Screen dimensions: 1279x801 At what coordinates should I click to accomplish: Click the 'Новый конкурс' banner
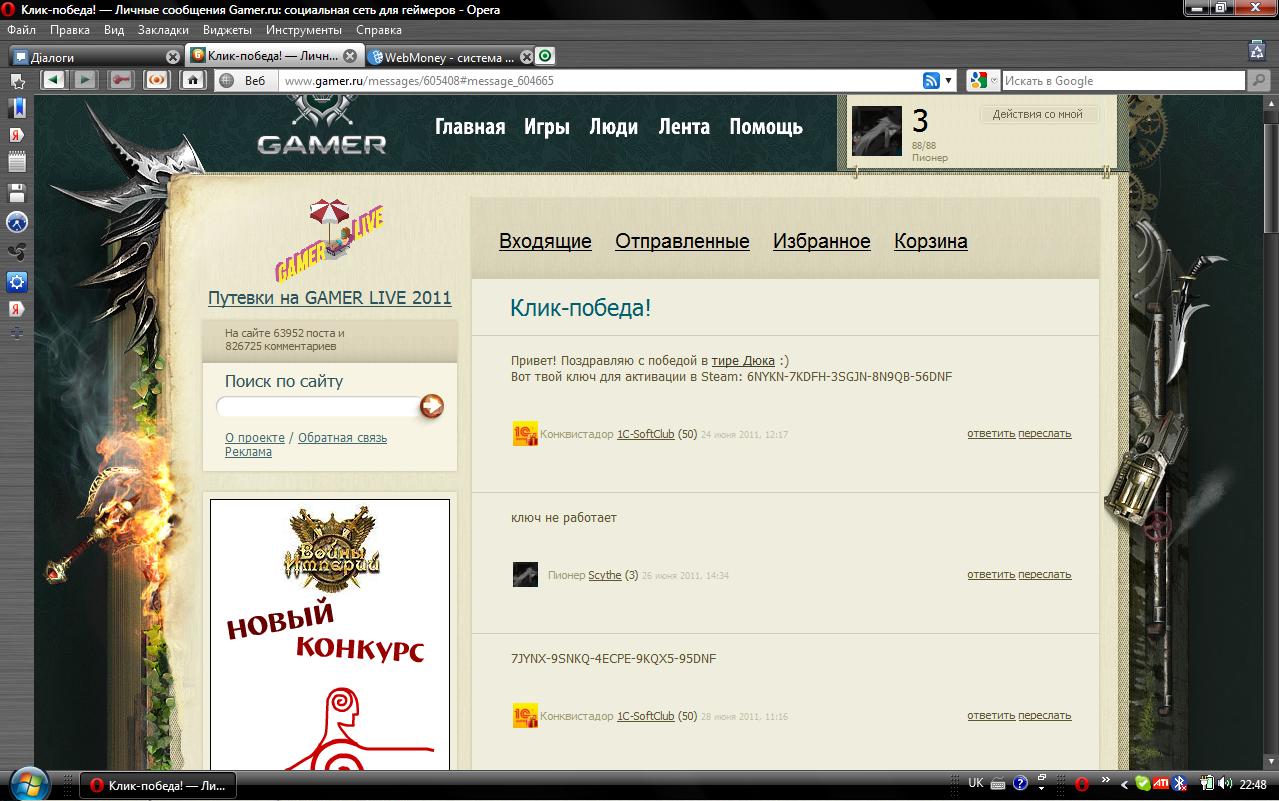[330, 635]
